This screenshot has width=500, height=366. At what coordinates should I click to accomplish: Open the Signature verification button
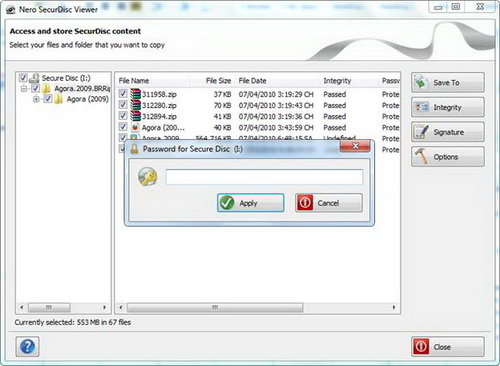pos(448,132)
